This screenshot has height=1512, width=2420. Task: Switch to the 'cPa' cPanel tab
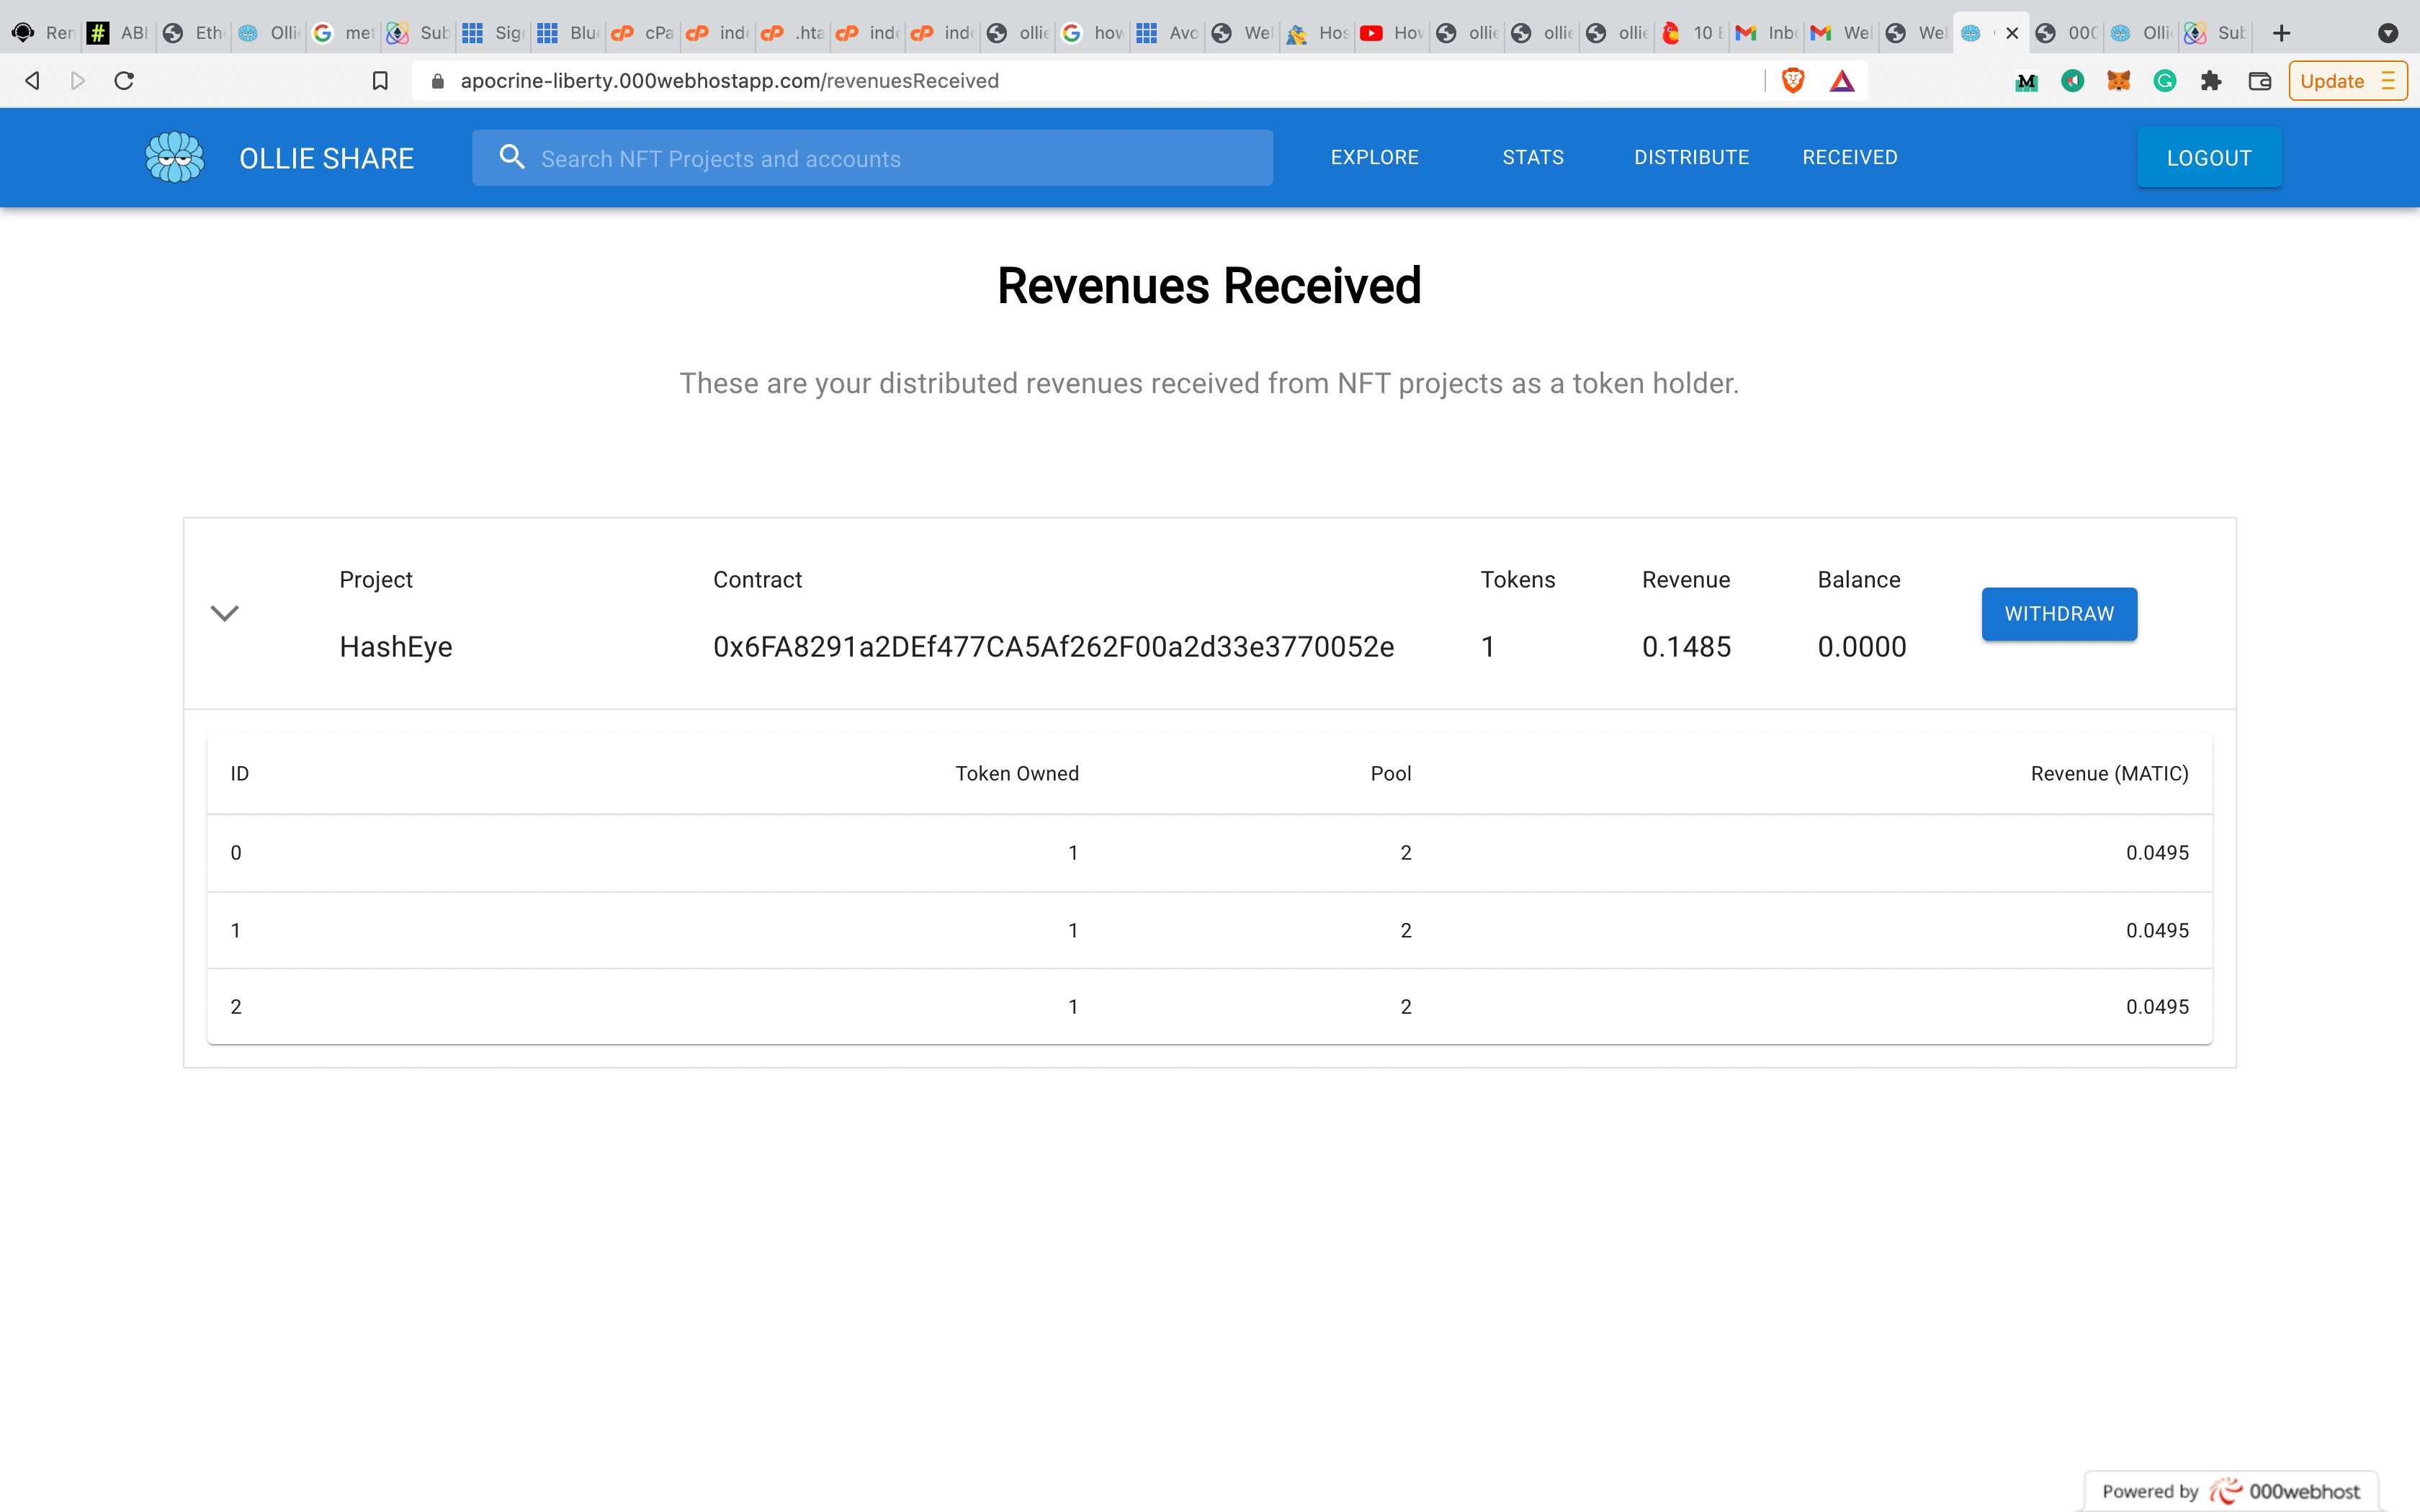coord(643,33)
